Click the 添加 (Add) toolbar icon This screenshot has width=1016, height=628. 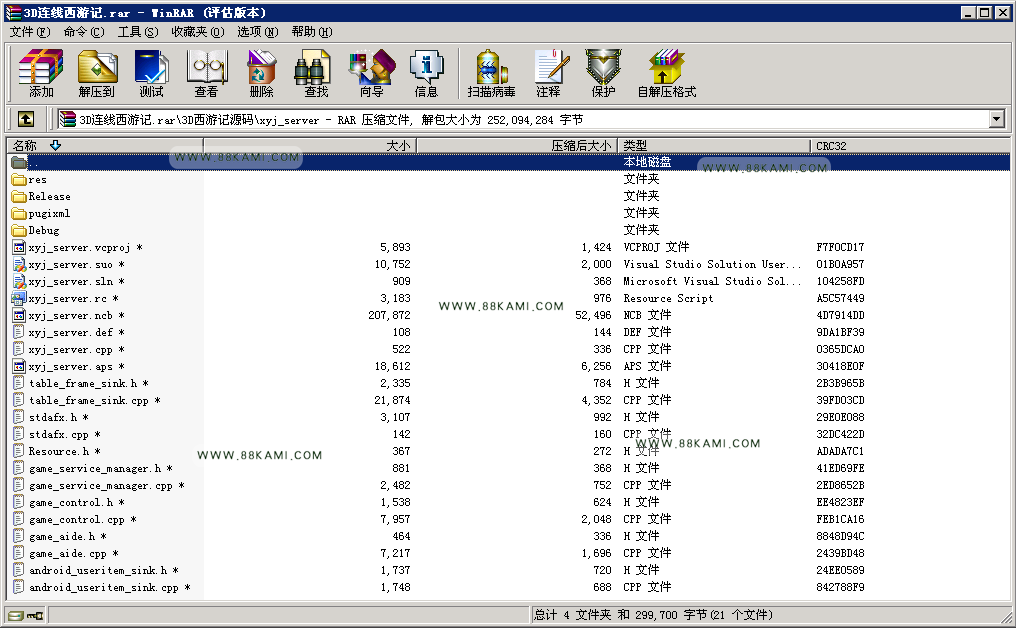(41, 73)
